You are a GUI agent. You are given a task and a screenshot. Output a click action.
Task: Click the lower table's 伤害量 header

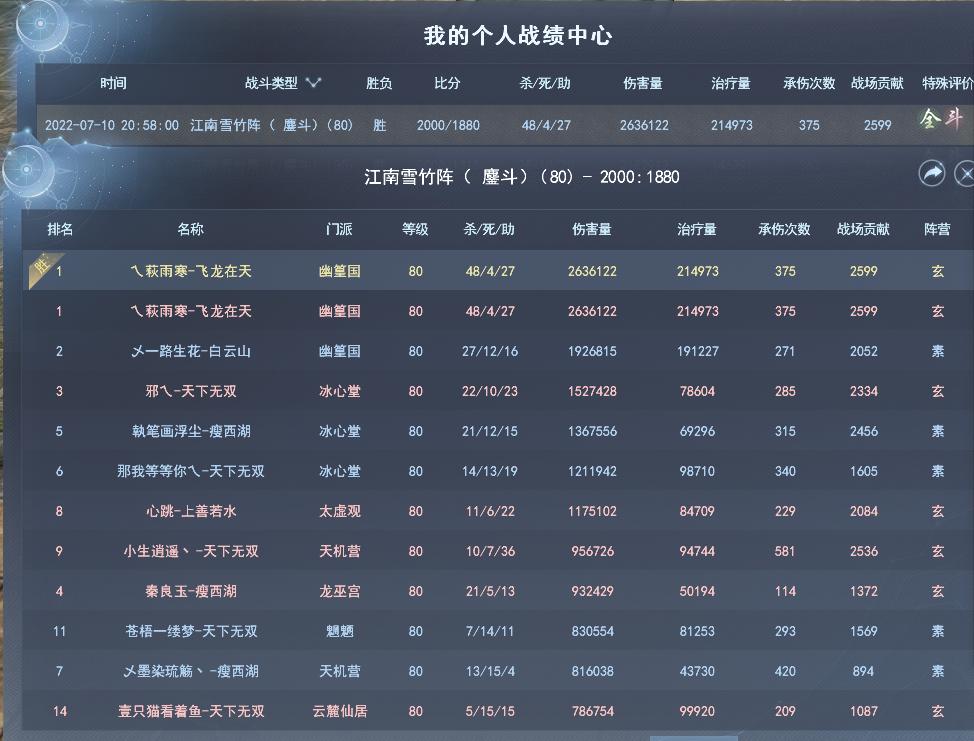(591, 229)
